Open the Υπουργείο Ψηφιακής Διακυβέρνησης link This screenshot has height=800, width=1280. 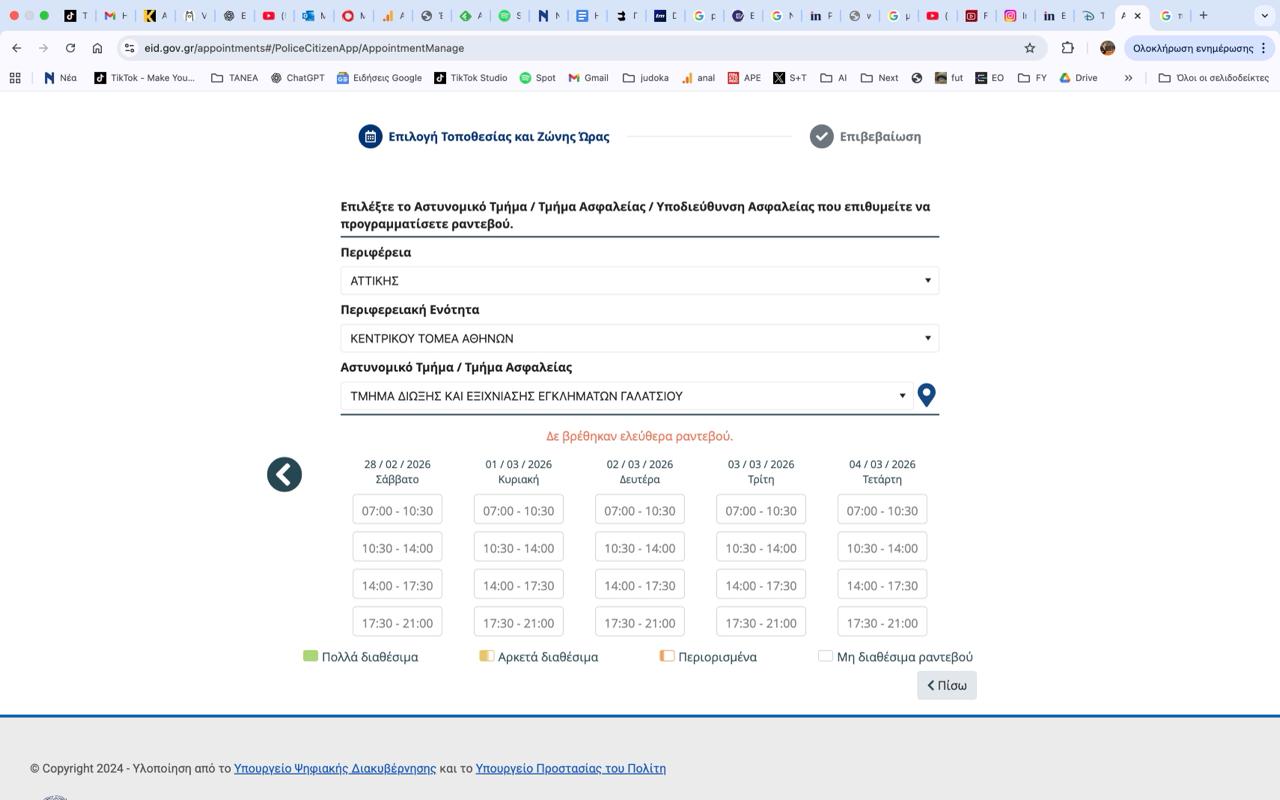click(x=335, y=768)
